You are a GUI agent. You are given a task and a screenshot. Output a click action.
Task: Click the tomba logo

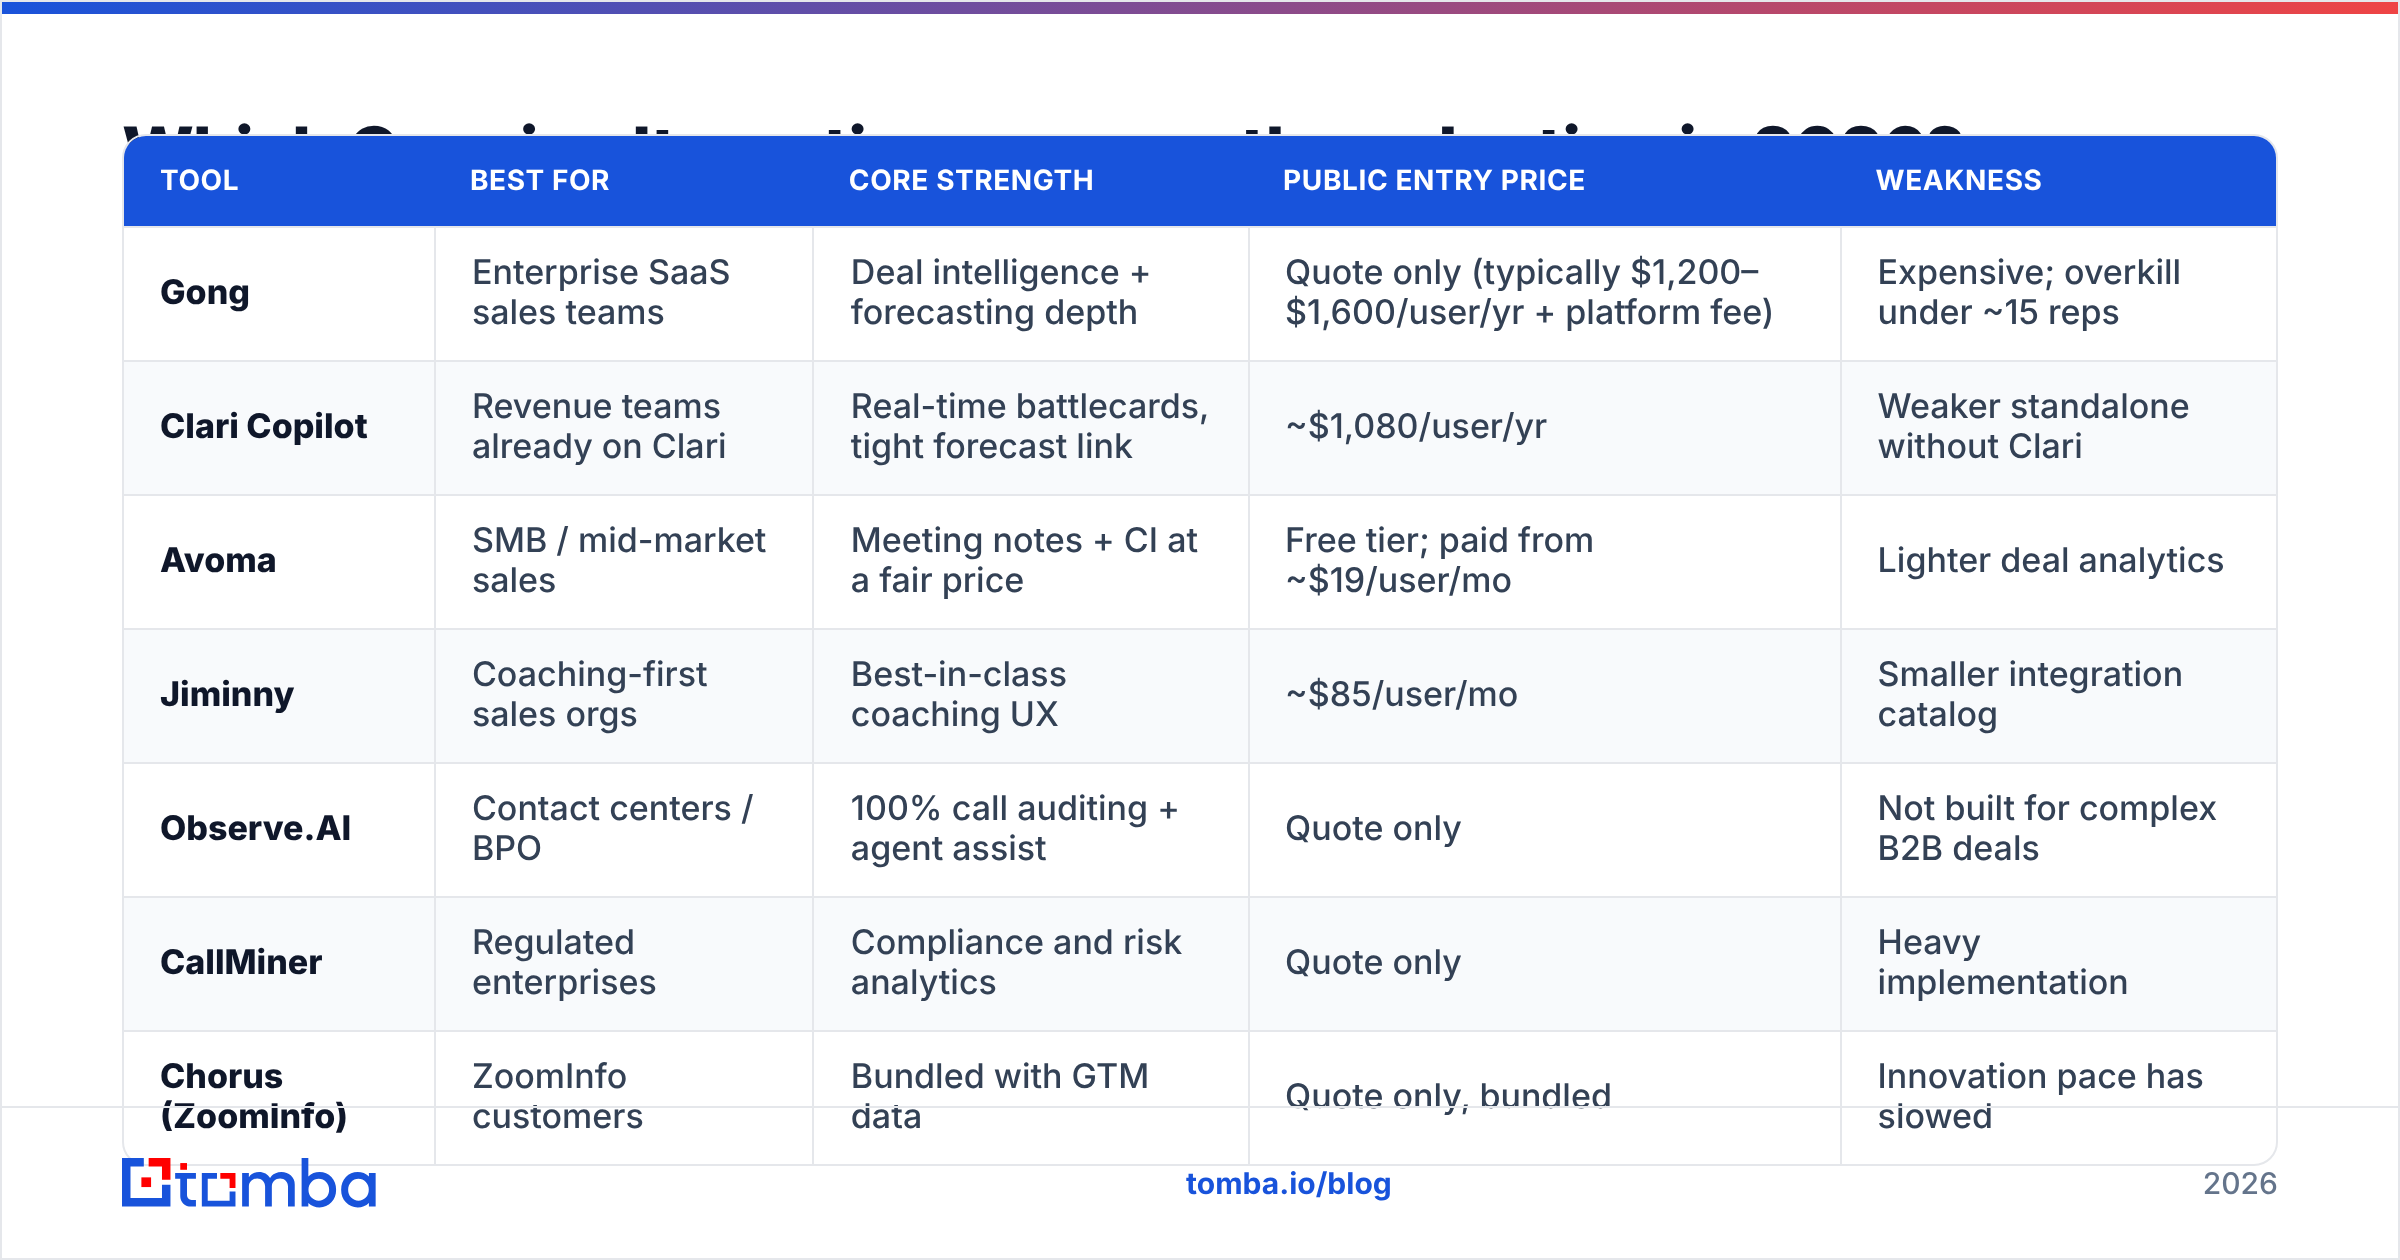249,1183
